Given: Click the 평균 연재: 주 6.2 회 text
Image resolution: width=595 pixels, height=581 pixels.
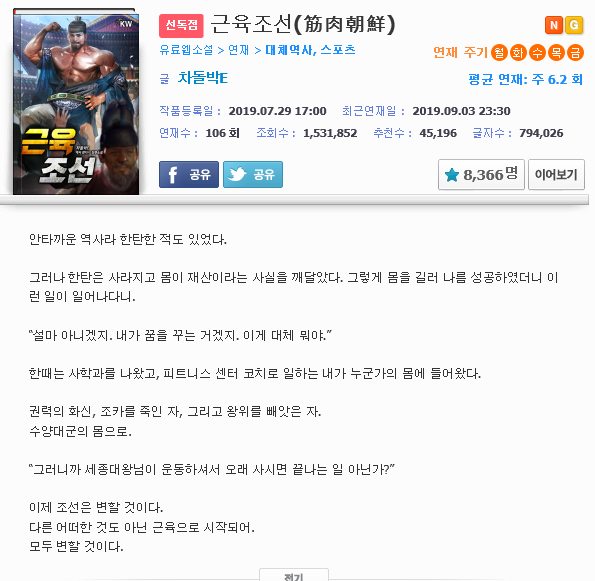Looking at the screenshot, I should click(x=526, y=79).
